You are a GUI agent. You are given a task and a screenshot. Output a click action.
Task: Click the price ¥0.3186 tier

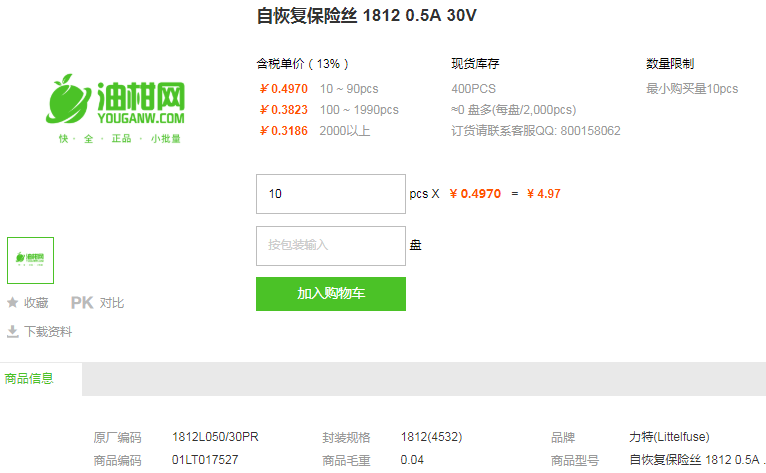(x=284, y=131)
